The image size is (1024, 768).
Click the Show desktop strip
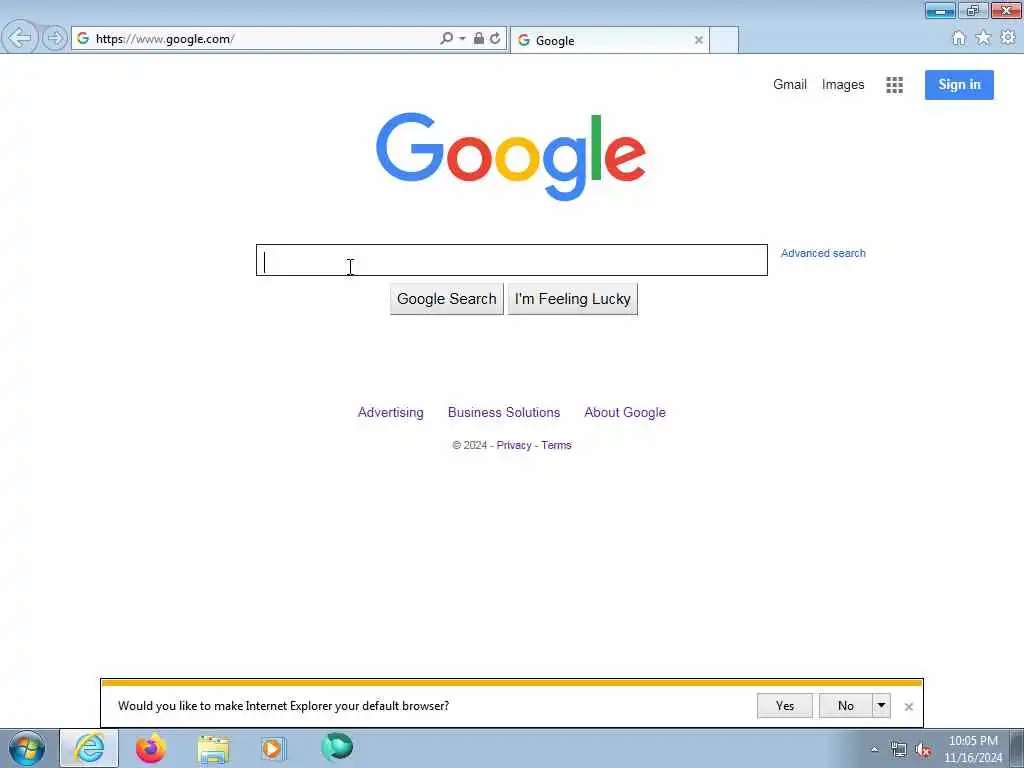(x=1017, y=748)
